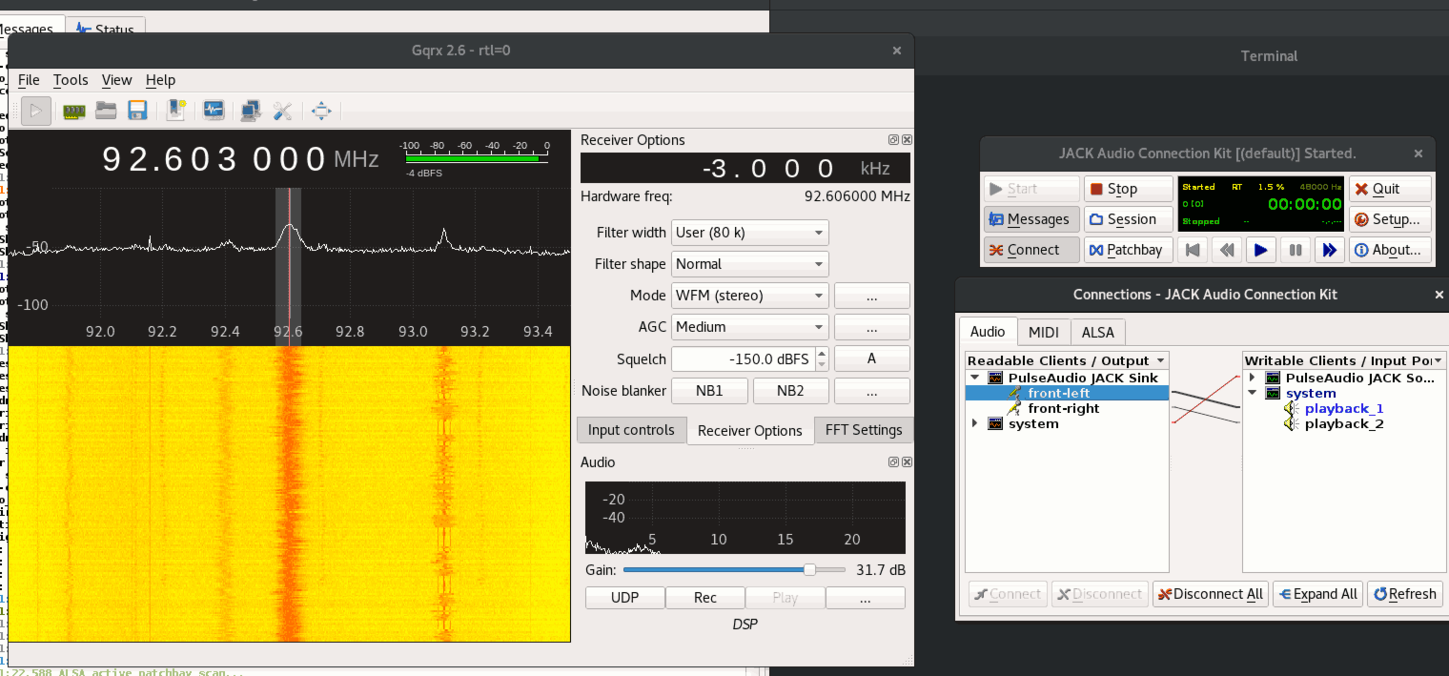This screenshot has height=676, width=1449.
Task: Click the Disconnect All button
Action: coord(1210,594)
